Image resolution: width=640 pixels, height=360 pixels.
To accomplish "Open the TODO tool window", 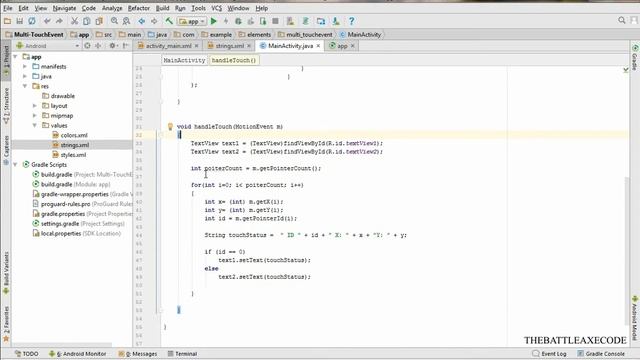I will pyautogui.click(x=27, y=354).
